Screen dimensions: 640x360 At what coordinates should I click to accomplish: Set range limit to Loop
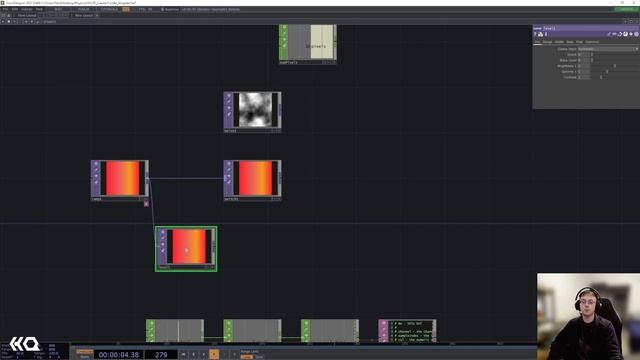pyautogui.click(x=247, y=357)
